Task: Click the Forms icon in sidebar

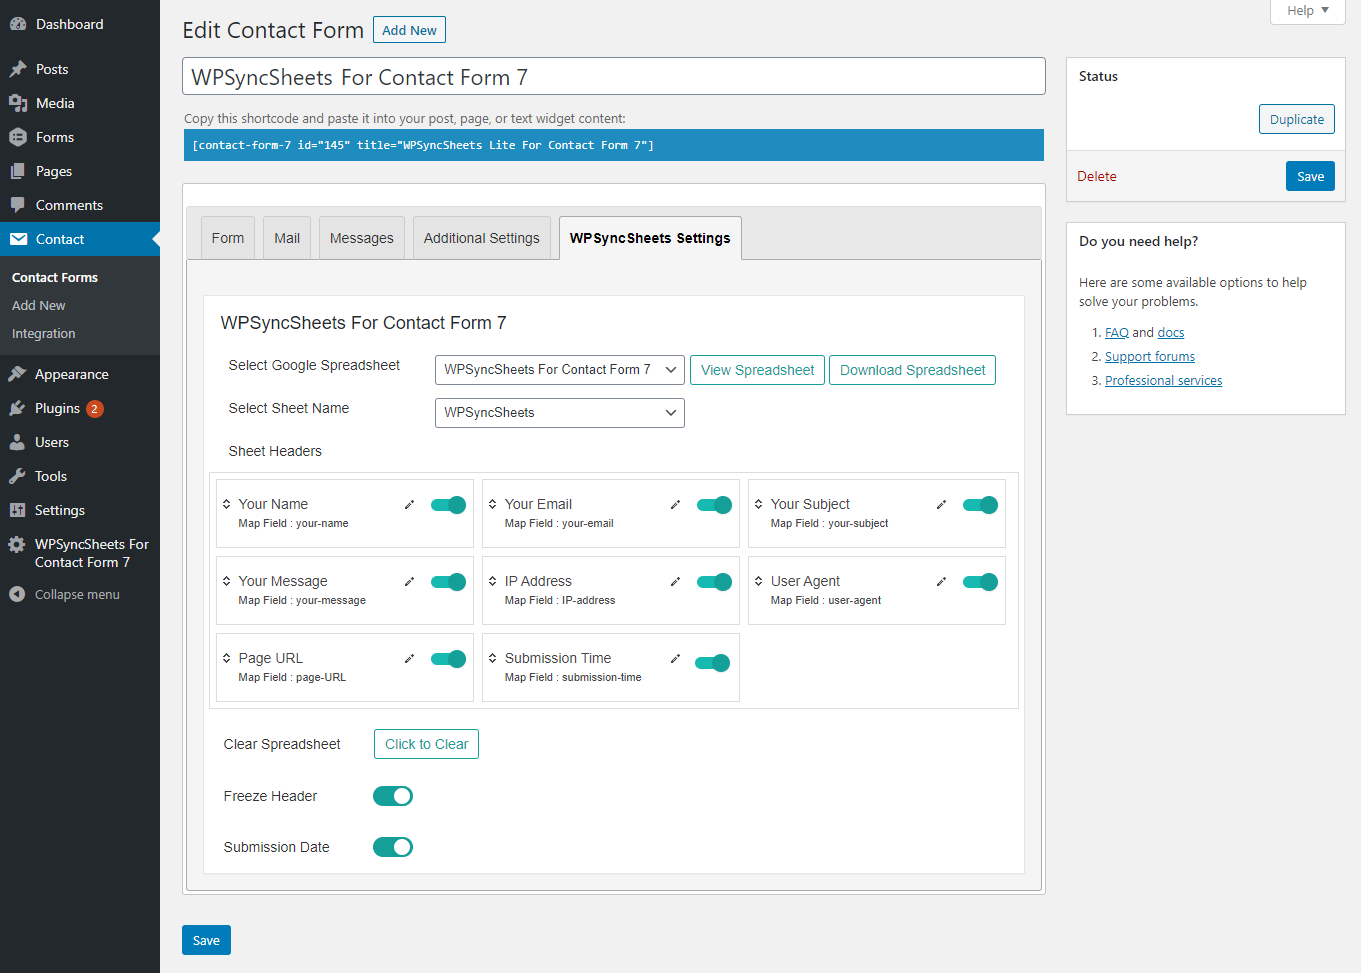Action: [x=18, y=137]
